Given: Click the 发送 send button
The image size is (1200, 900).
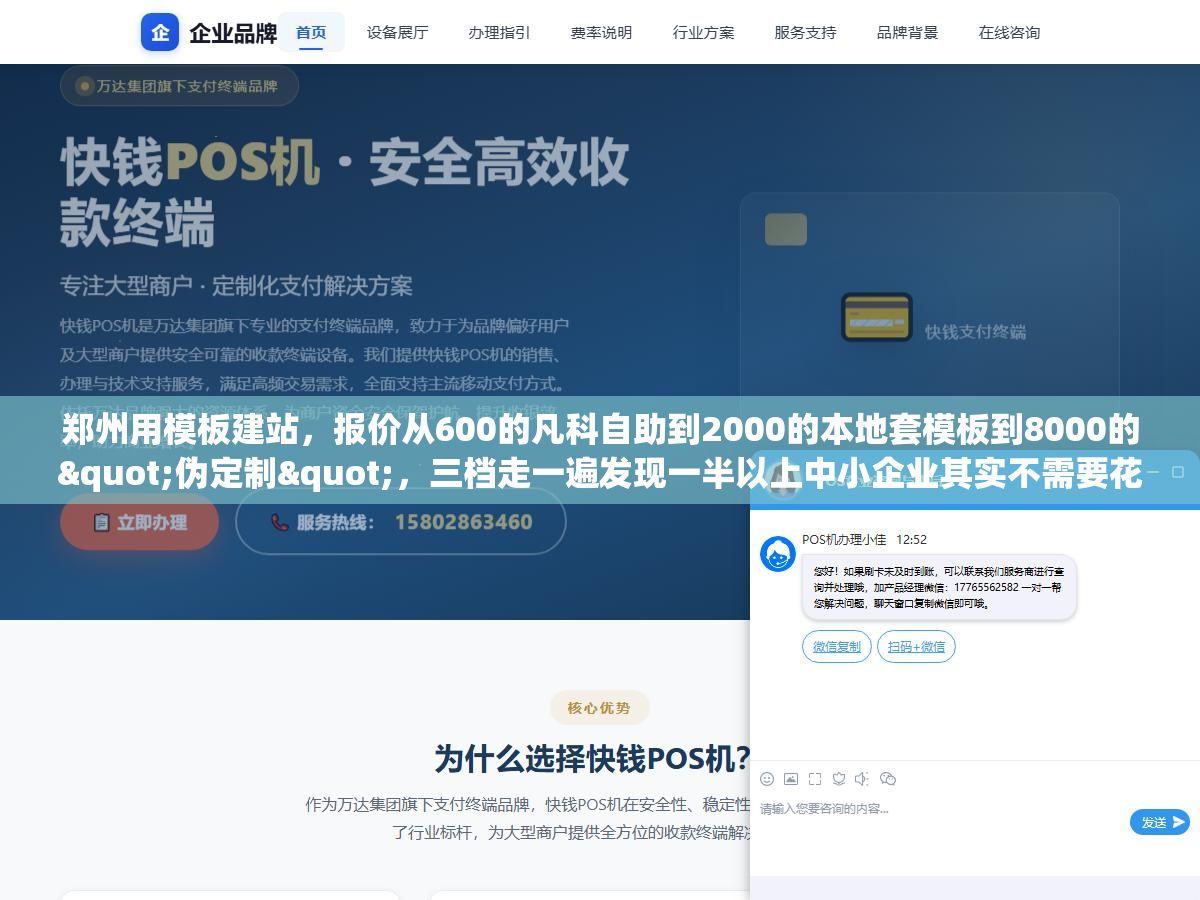Looking at the screenshot, I should tap(1160, 822).
